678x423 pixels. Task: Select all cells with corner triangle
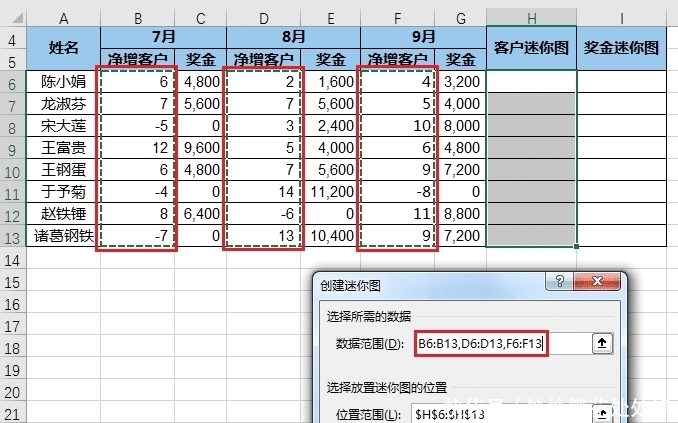[x=16, y=18]
